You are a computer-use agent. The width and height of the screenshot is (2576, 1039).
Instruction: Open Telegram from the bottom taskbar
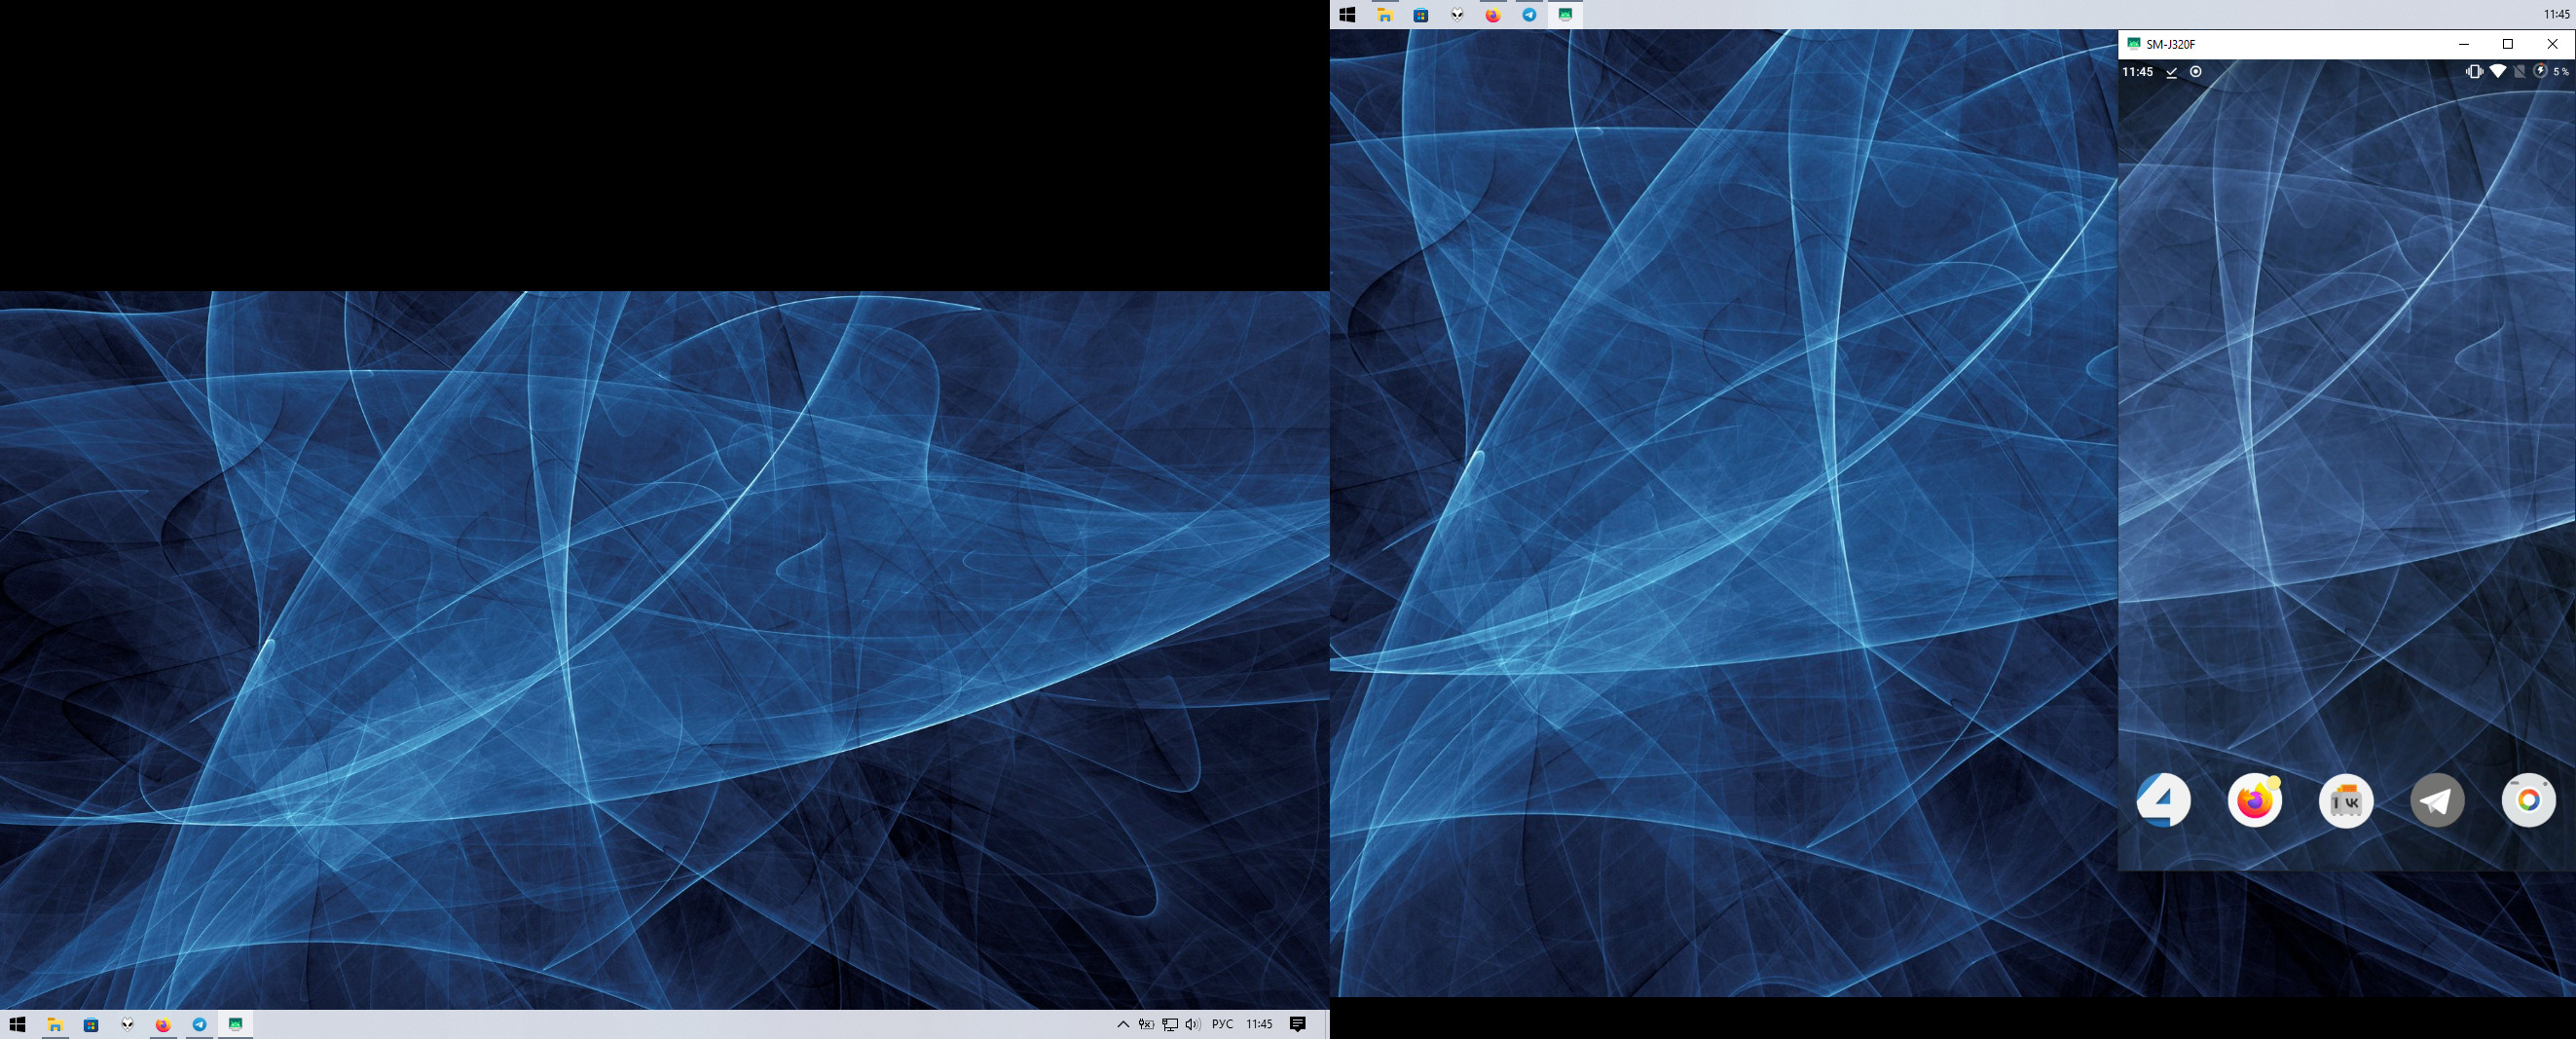coord(199,1024)
